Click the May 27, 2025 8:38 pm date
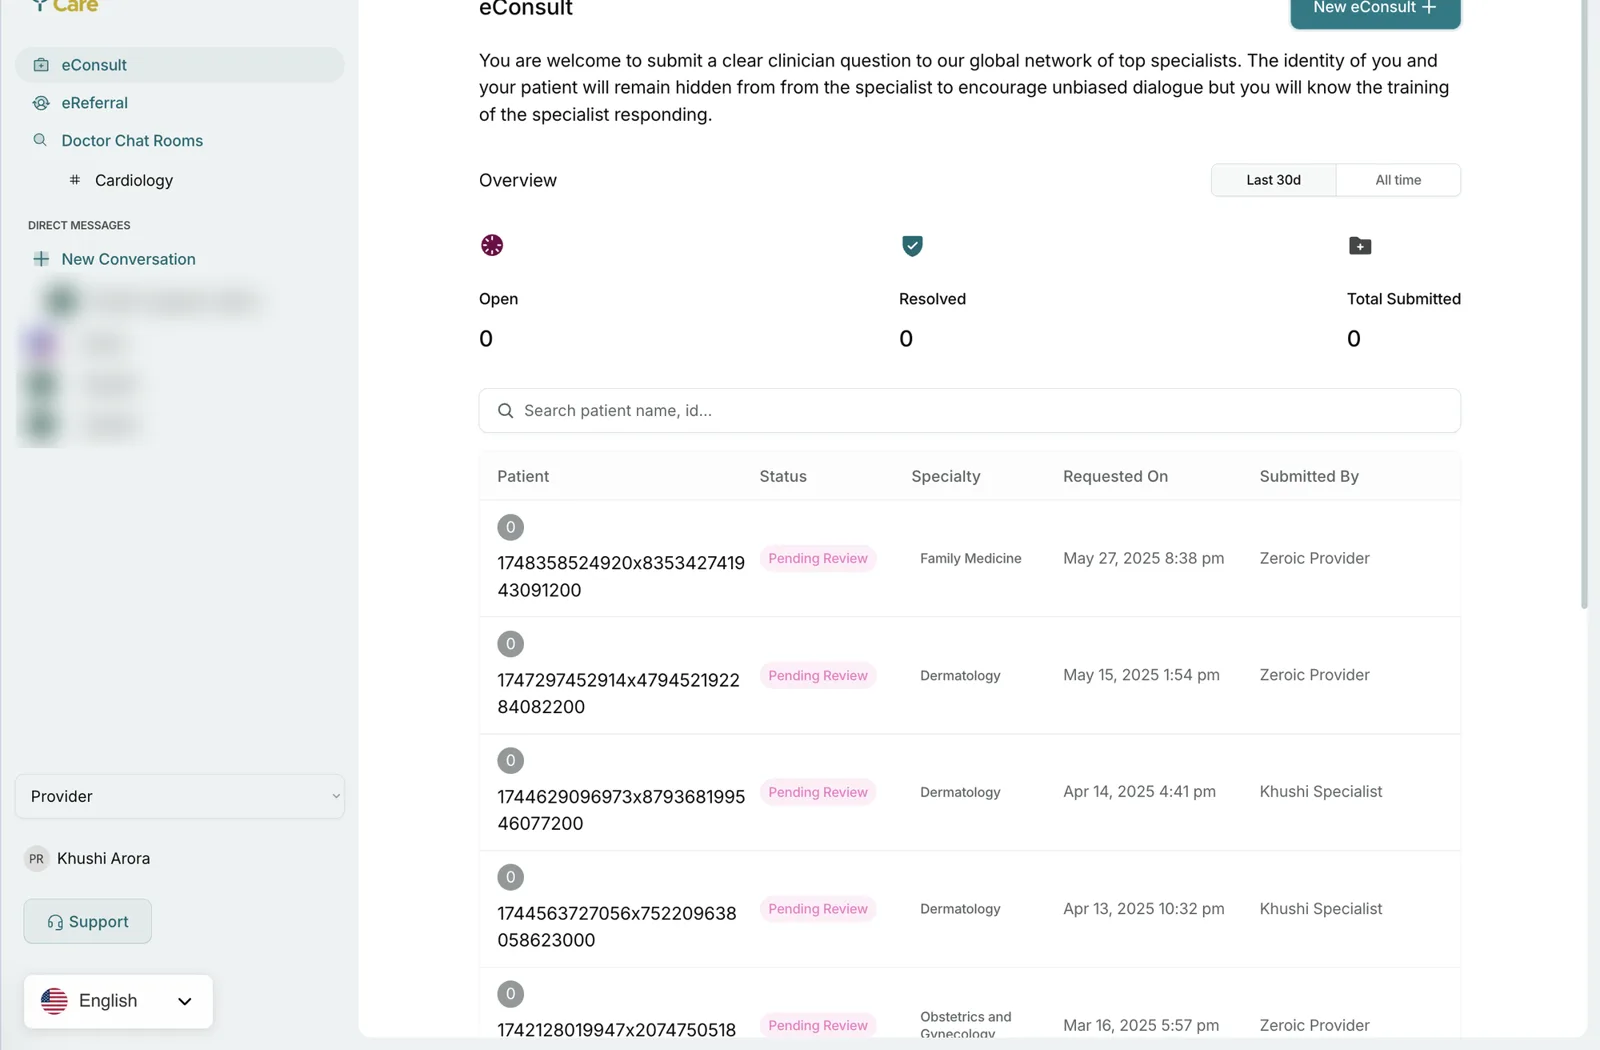1600x1050 pixels. (x=1143, y=559)
